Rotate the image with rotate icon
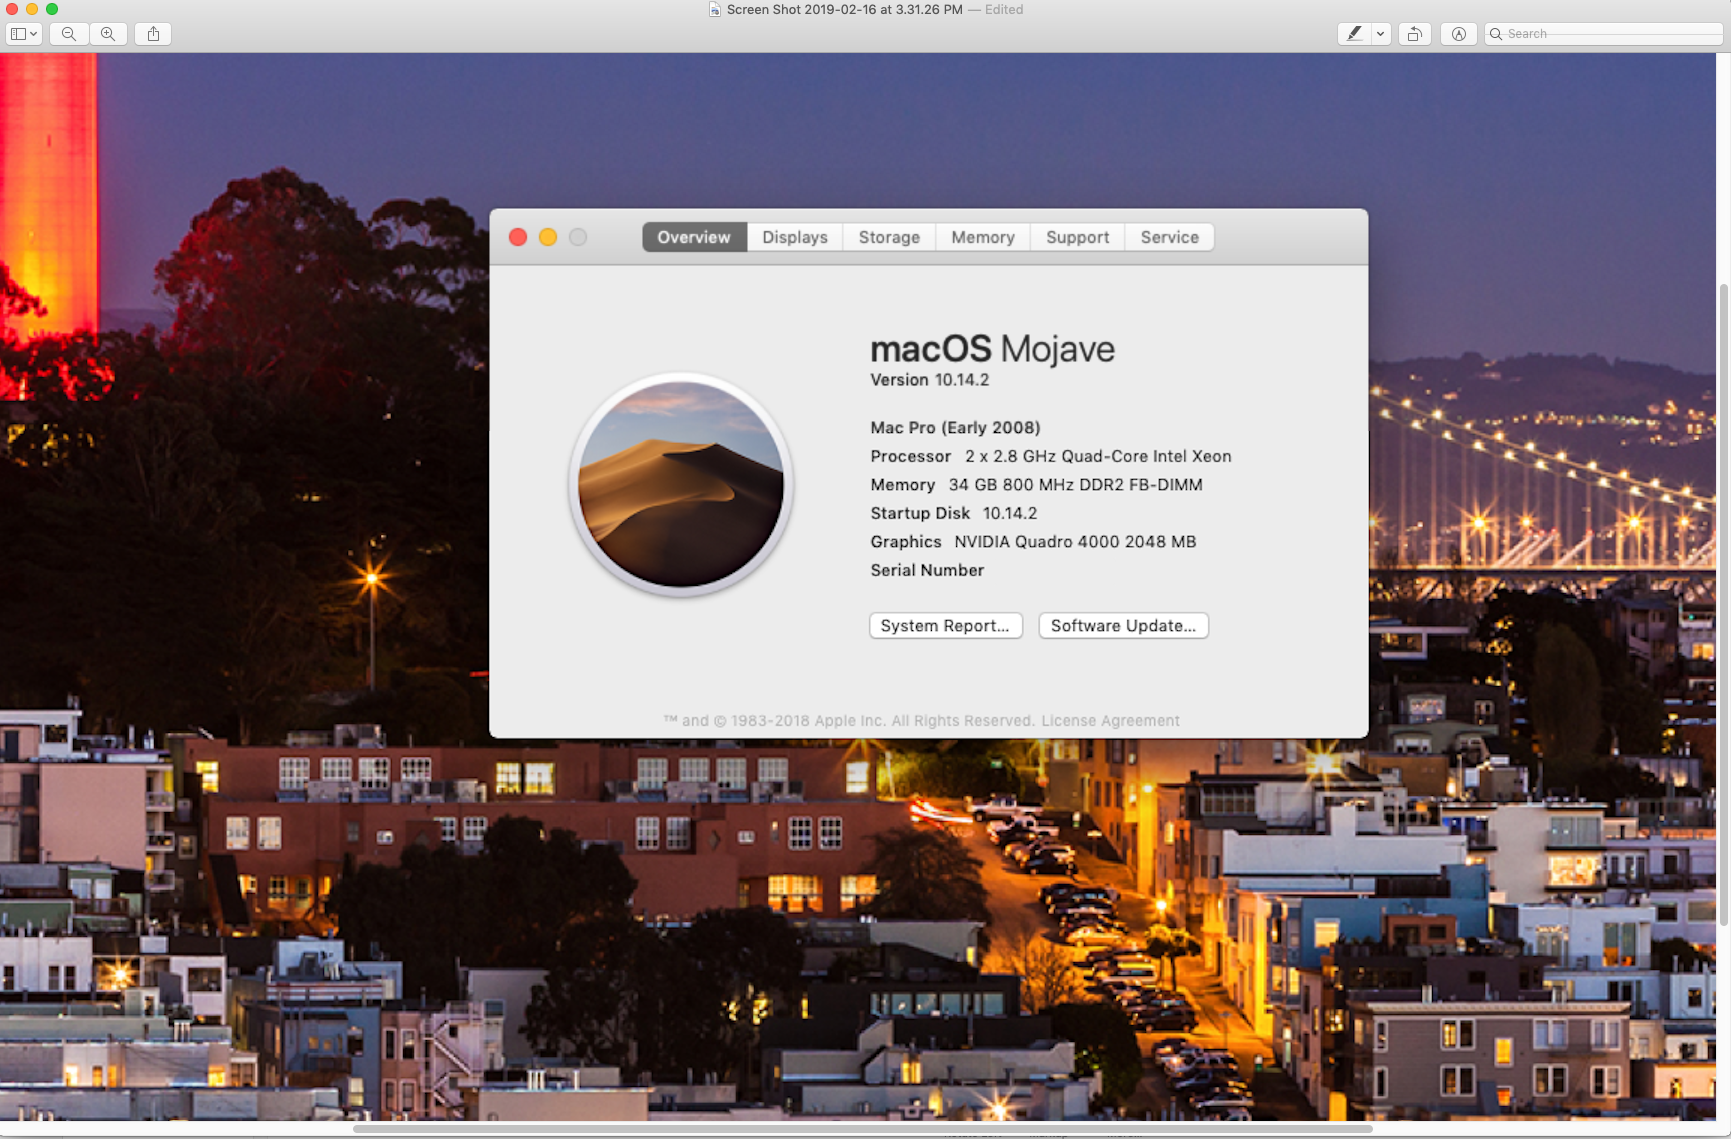This screenshot has height=1139, width=1731. [1414, 34]
